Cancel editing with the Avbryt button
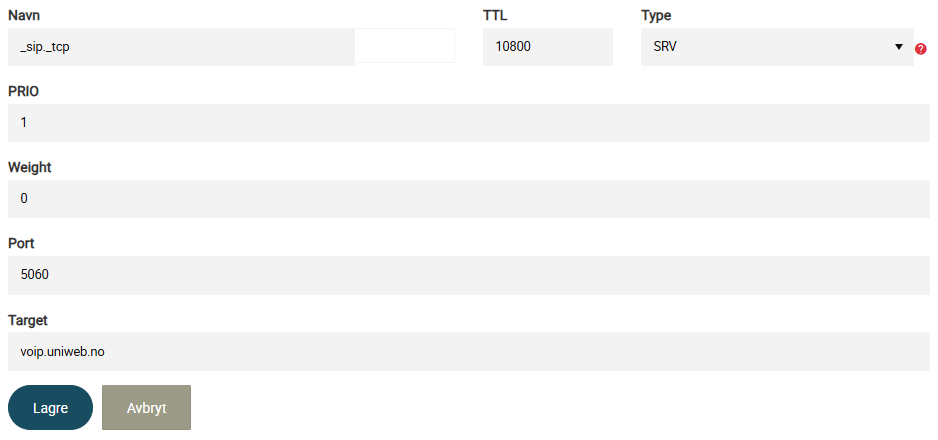Screen dimensions: 938x440 pos(147,408)
